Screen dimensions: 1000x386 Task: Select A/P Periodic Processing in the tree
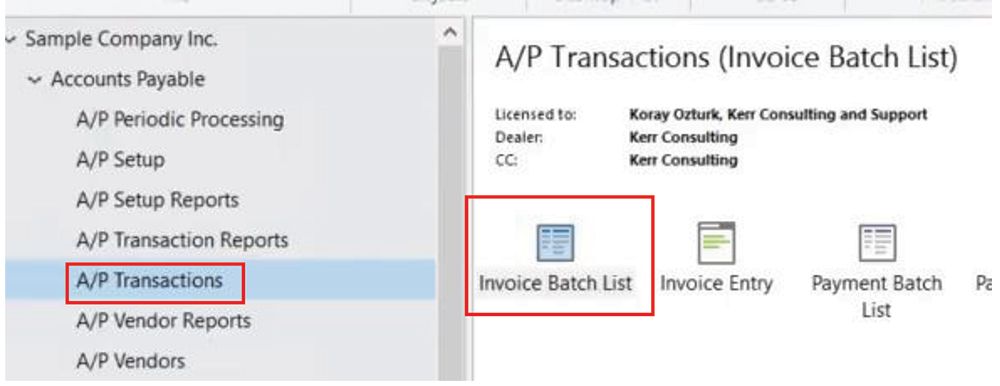coord(180,119)
